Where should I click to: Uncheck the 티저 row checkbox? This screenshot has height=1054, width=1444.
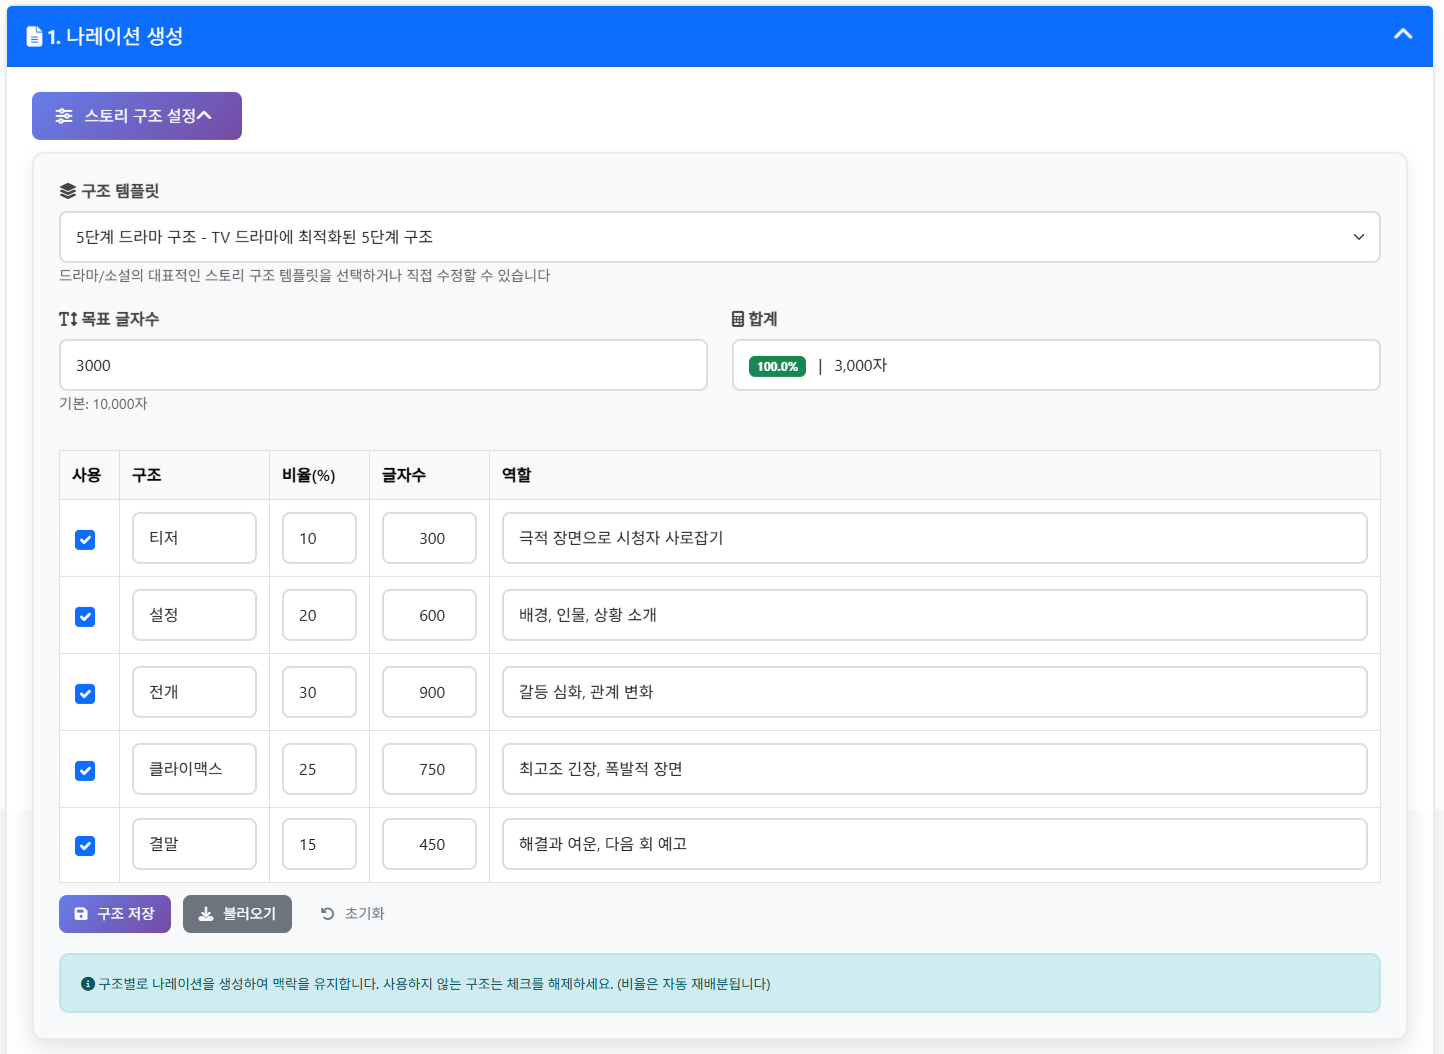(85, 540)
